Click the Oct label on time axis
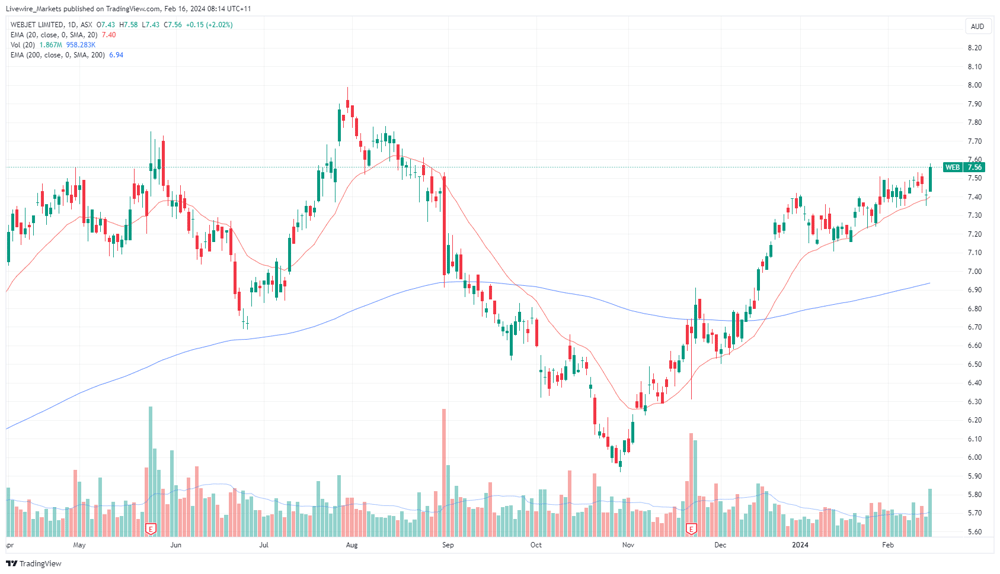This screenshot has height=574, width=1000. pos(536,545)
